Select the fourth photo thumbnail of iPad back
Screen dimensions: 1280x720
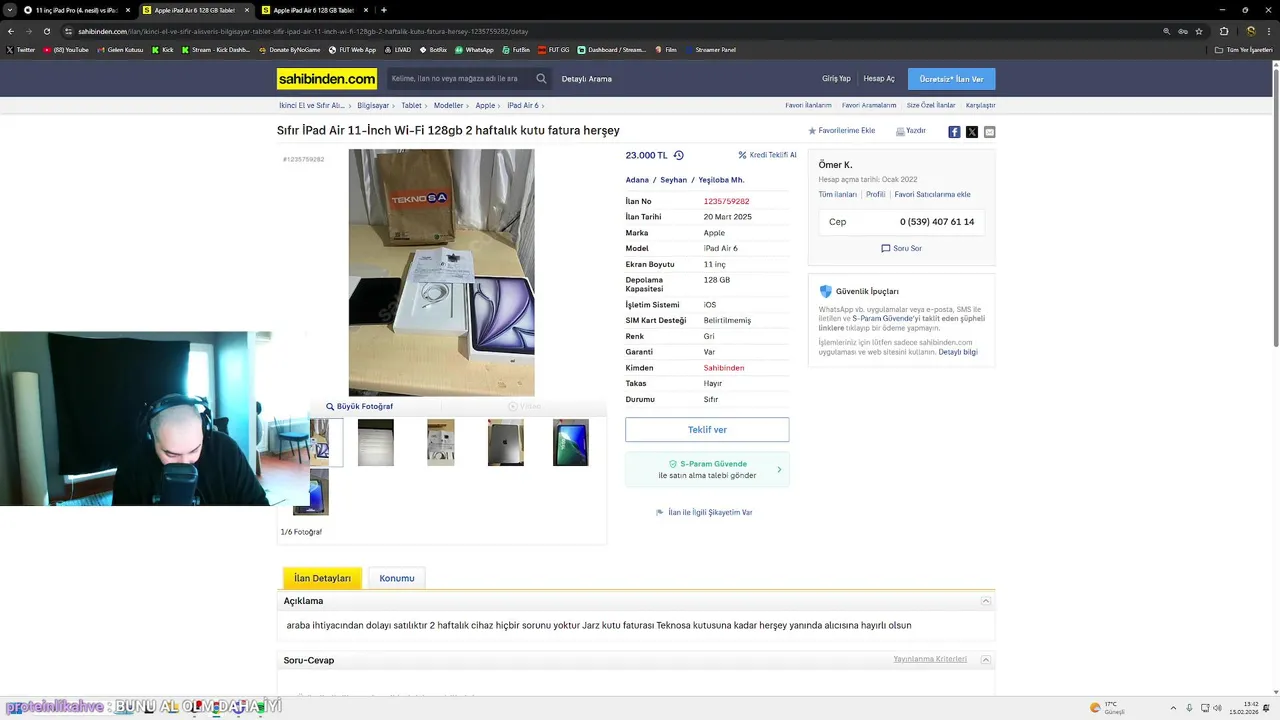506,442
